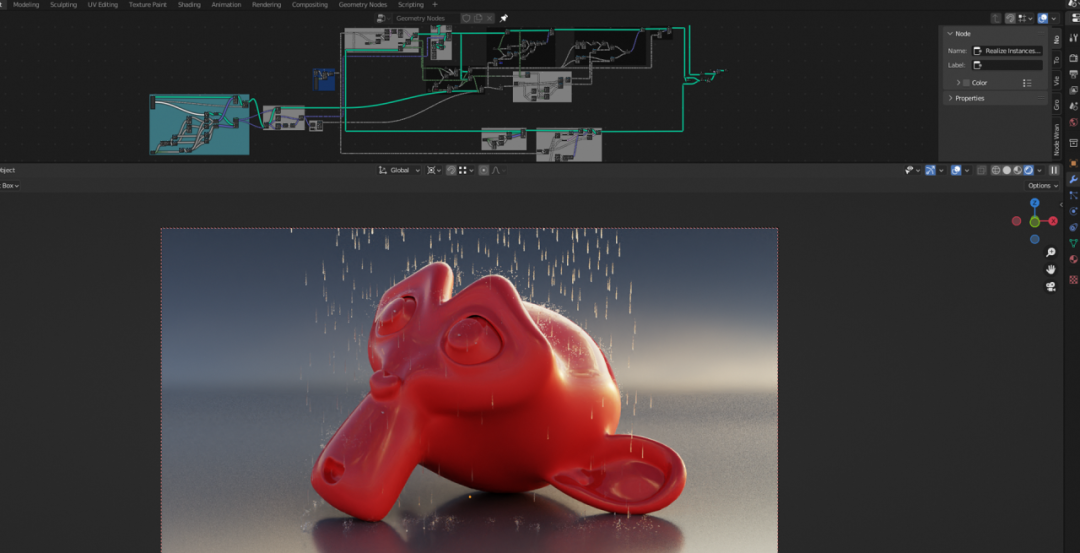1080x553 pixels.
Task: Select the small blue node frame
Action: point(324,79)
